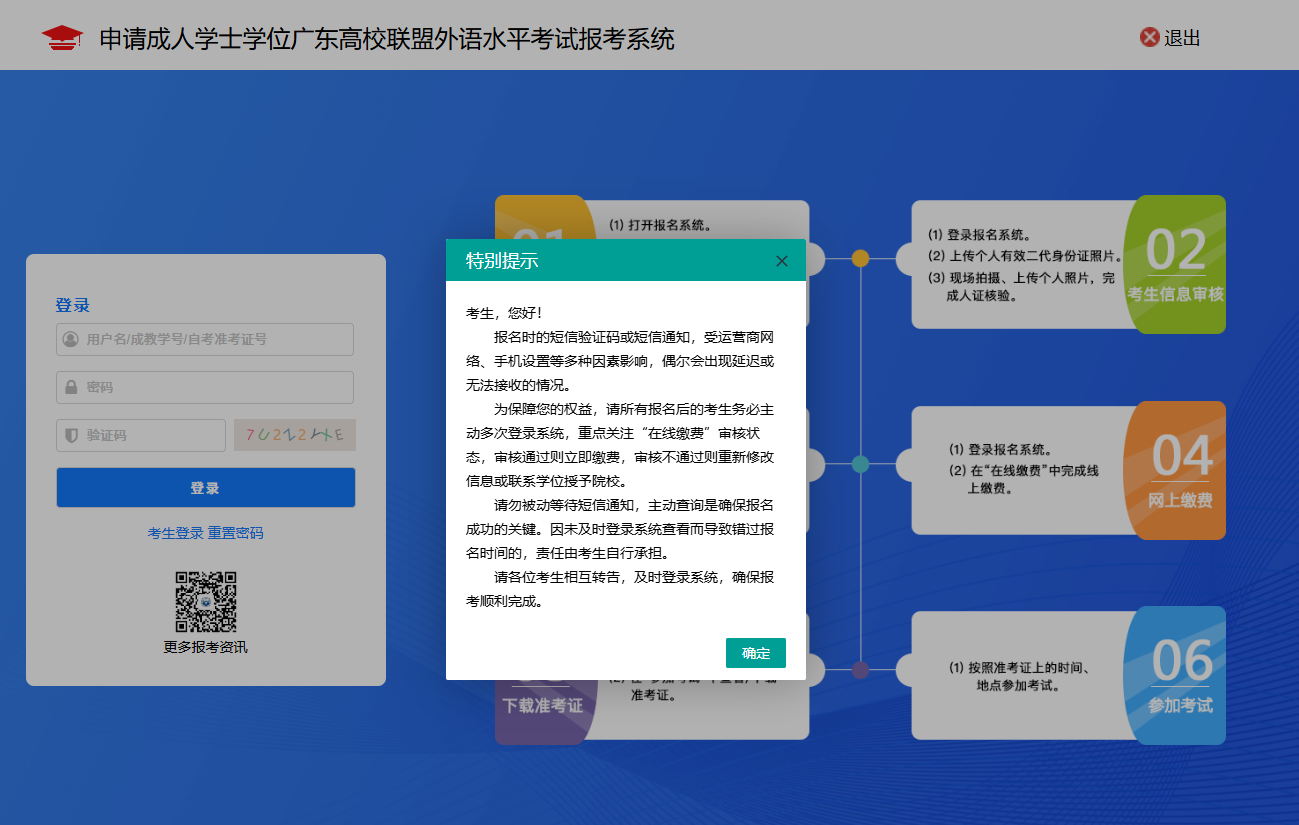Refresh the captcha code image

pyautogui.click(x=295, y=435)
